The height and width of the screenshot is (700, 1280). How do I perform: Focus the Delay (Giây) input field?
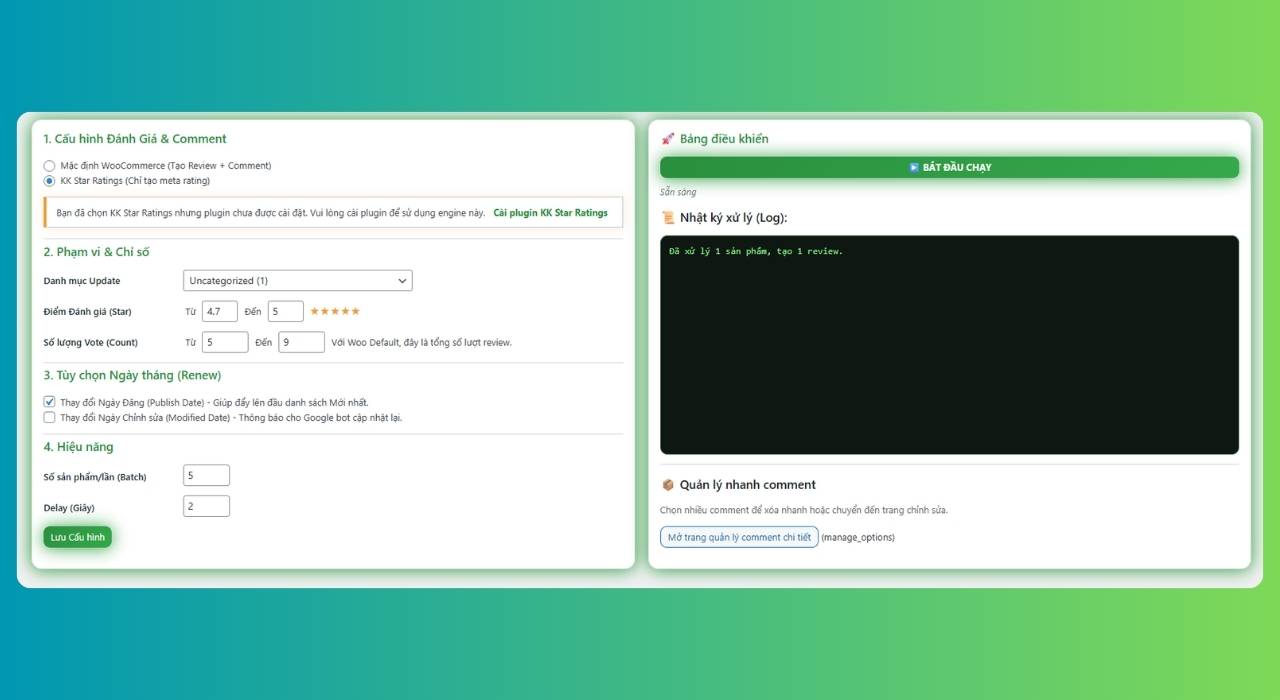[x=206, y=507]
